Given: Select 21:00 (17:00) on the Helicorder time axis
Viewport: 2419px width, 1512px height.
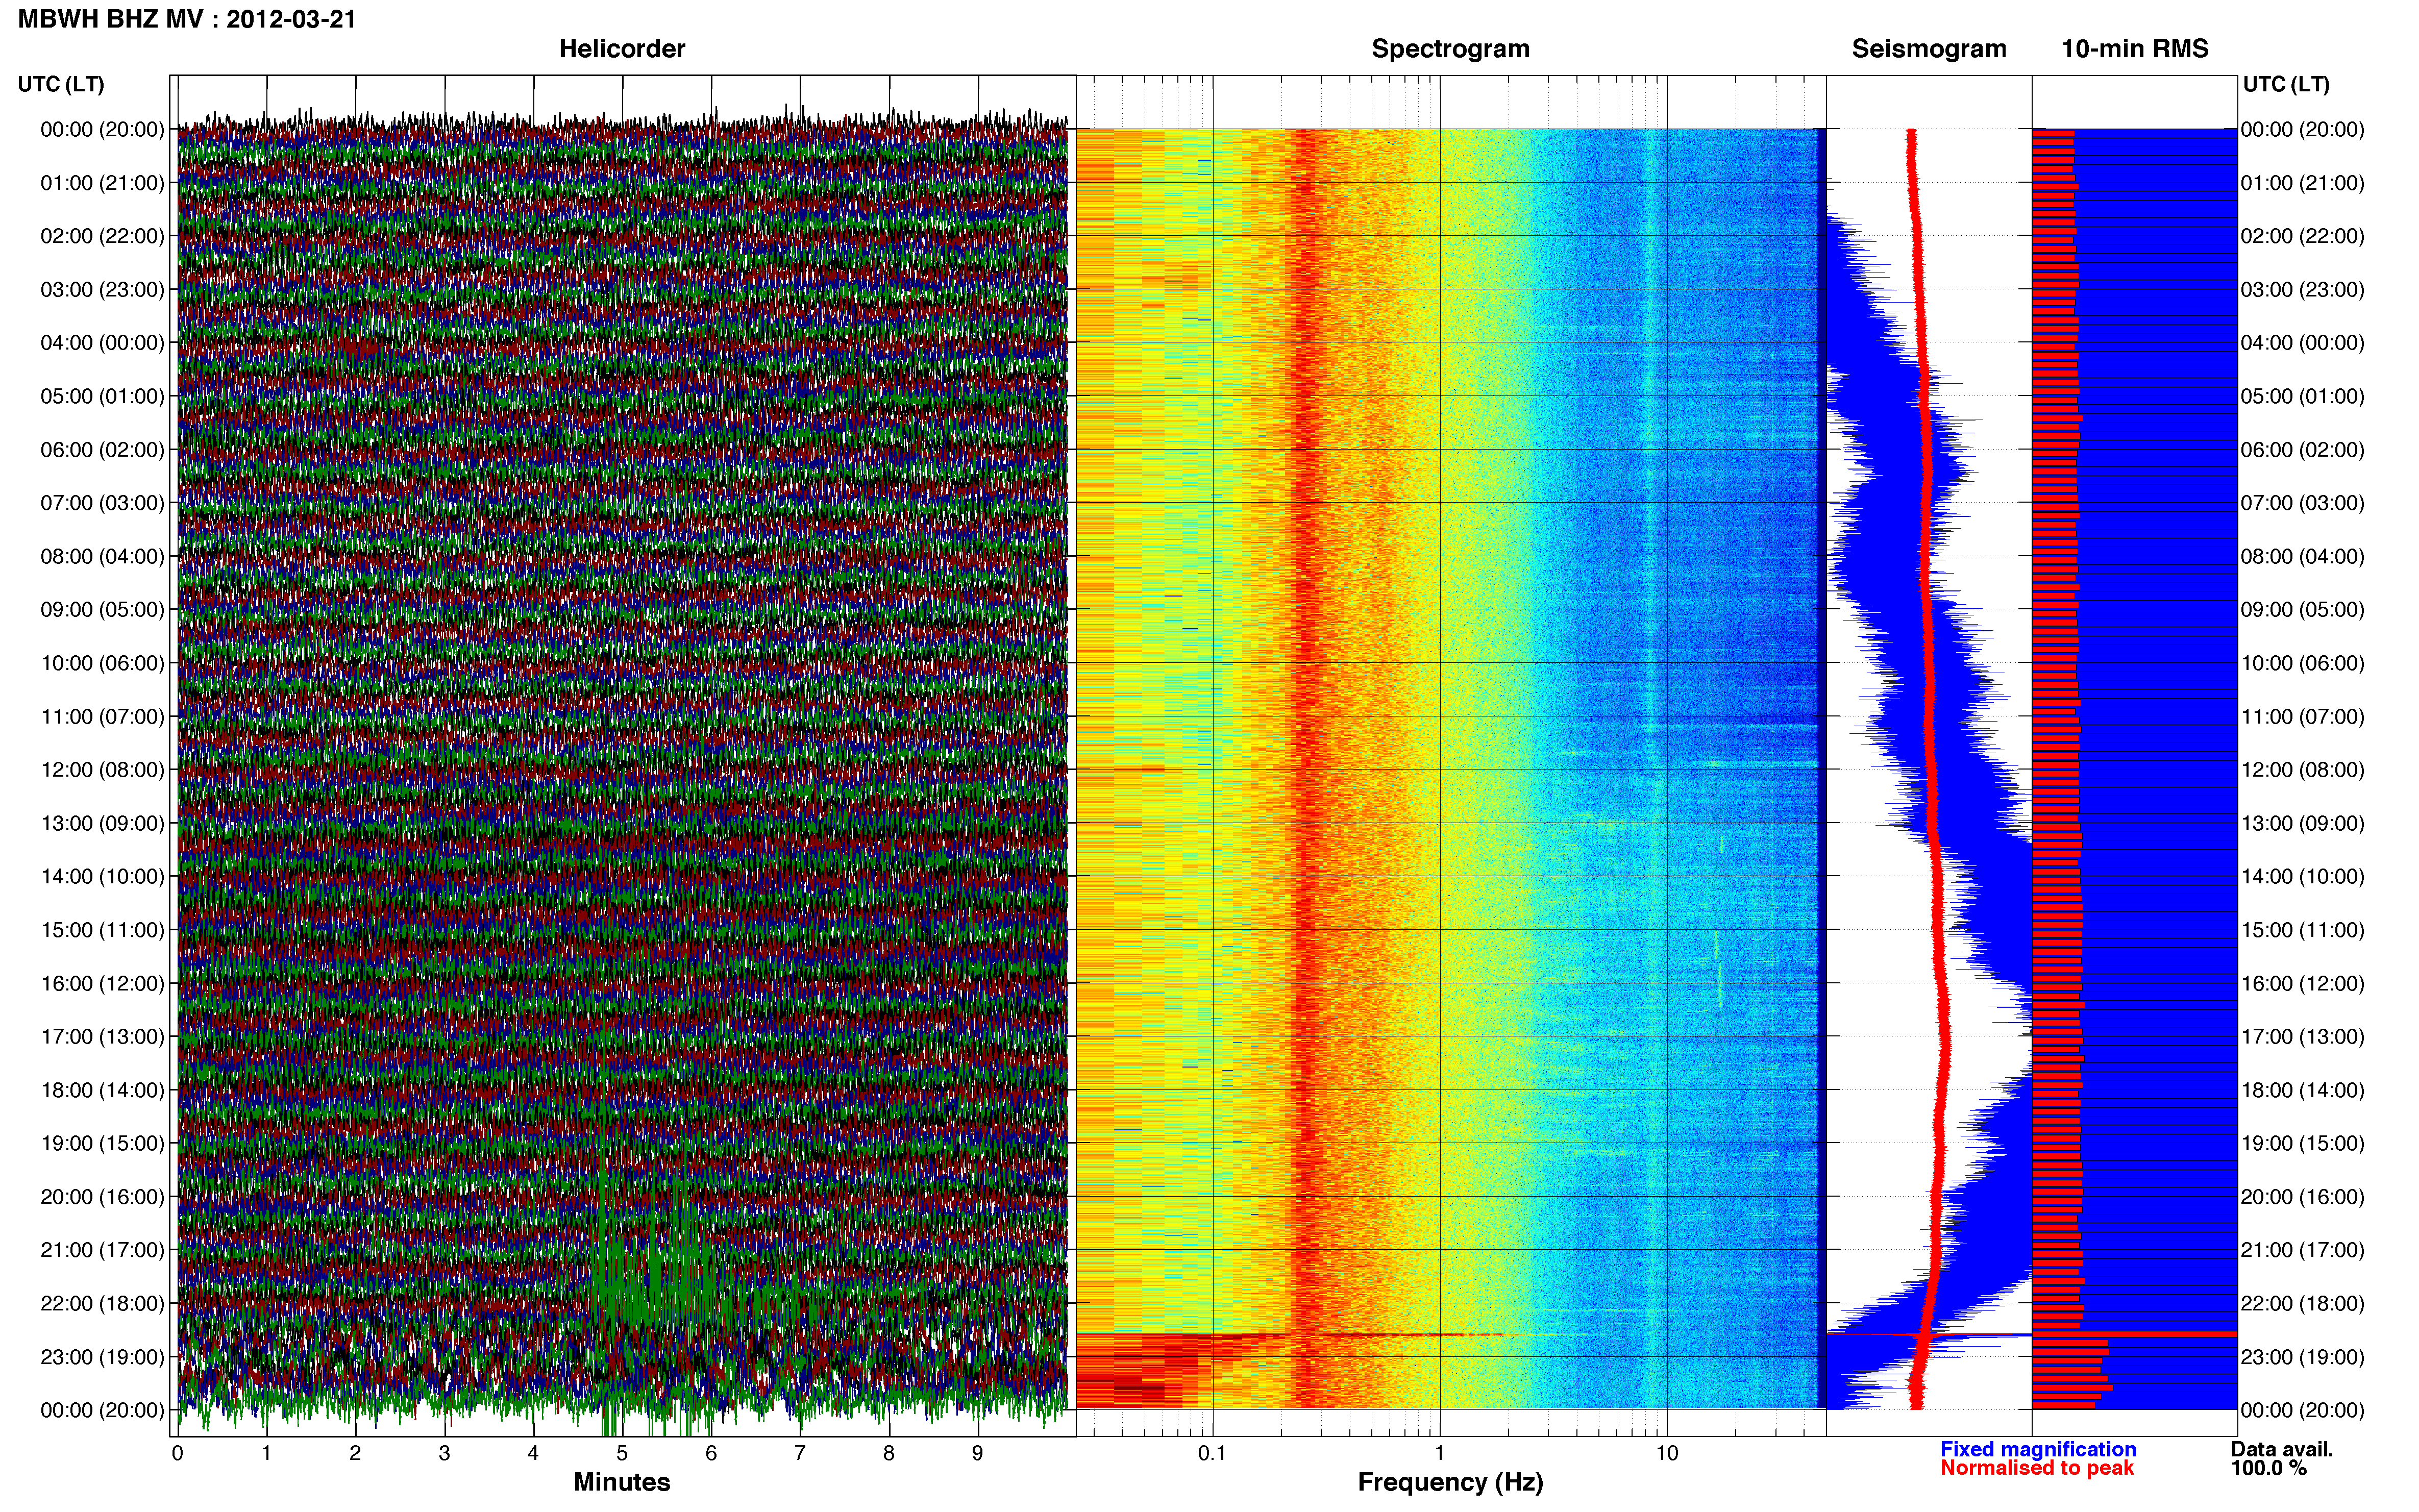Looking at the screenshot, I should pos(102,1250).
